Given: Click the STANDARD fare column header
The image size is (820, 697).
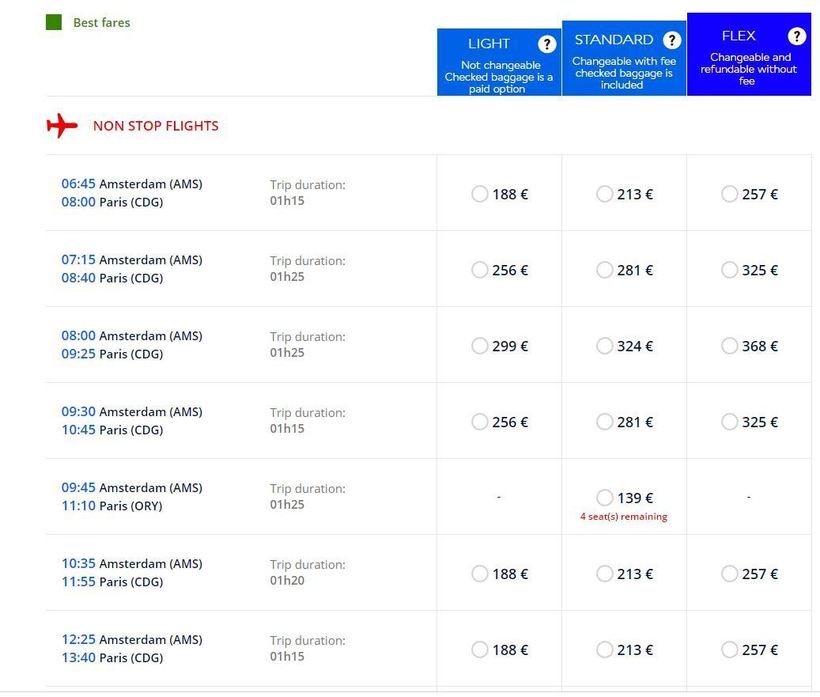Looking at the screenshot, I should tap(613, 40).
